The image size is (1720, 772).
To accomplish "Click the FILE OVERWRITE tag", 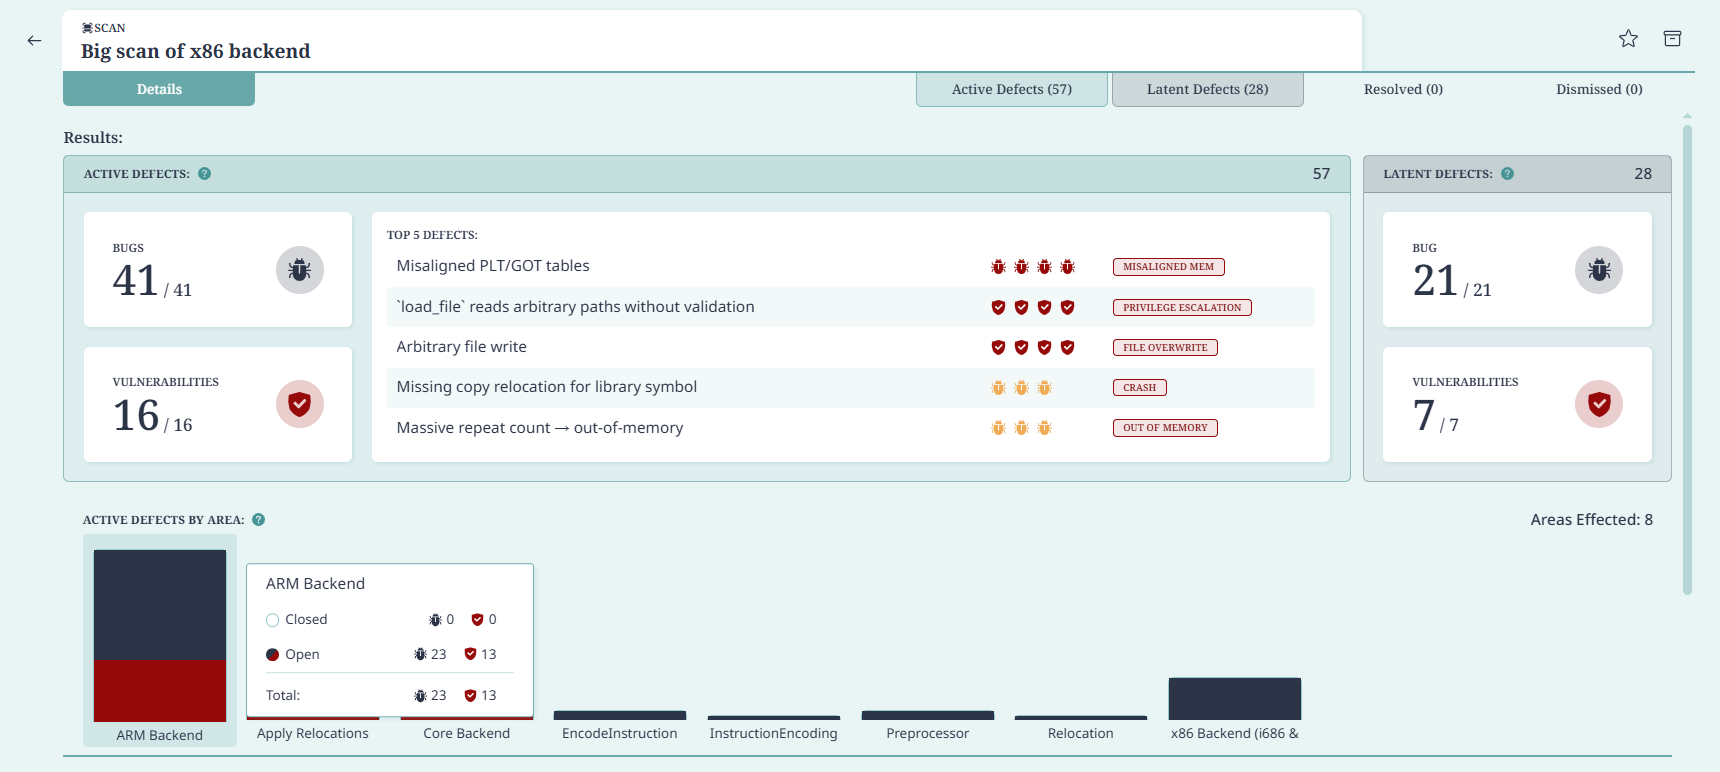I will coord(1165,348).
